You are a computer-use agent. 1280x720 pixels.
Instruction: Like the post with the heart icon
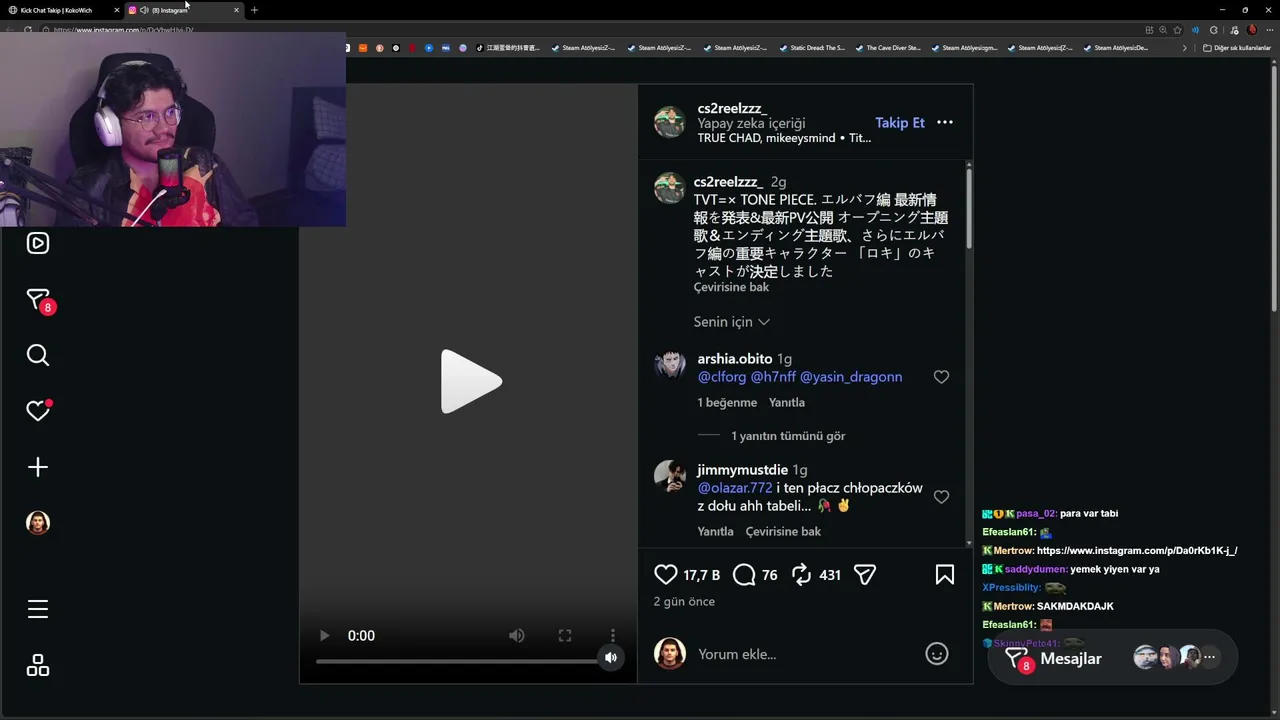point(666,574)
